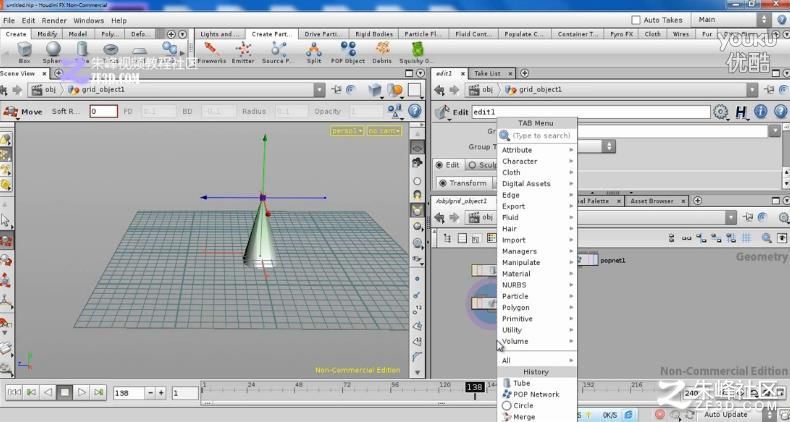The width and height of the screenshot is (790, 422).
Task: Switch to the Cloth shelf tab
Action: pyautogui.click(x=652, y=34)
